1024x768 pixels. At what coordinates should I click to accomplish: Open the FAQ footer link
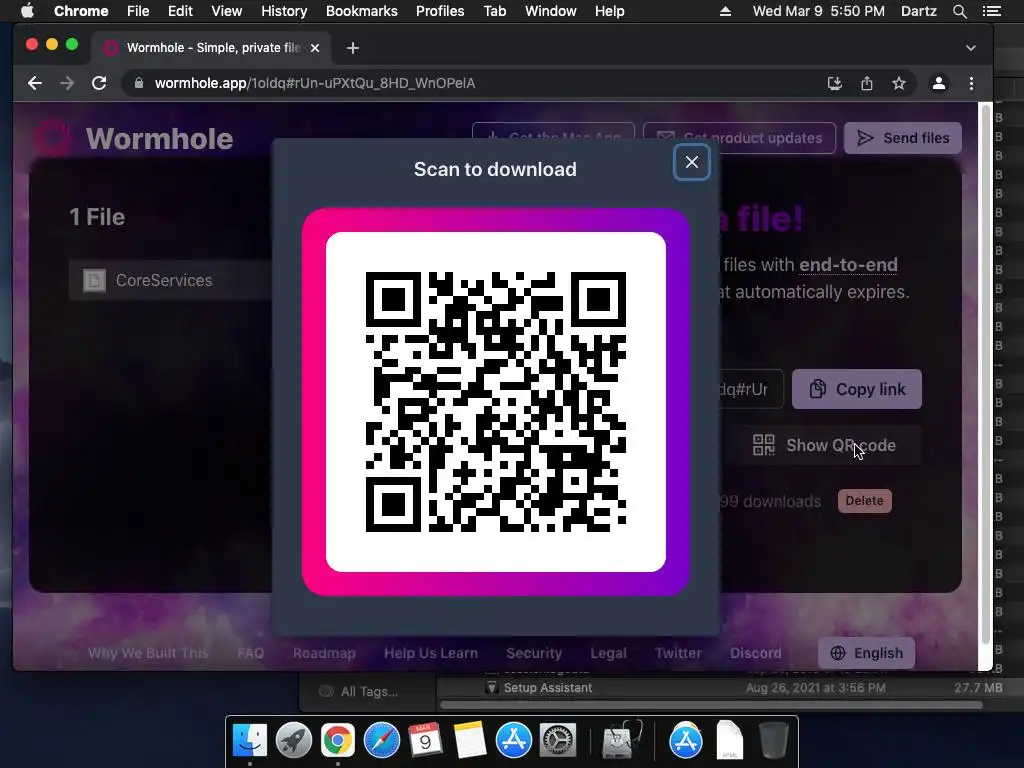coord(251,653)
